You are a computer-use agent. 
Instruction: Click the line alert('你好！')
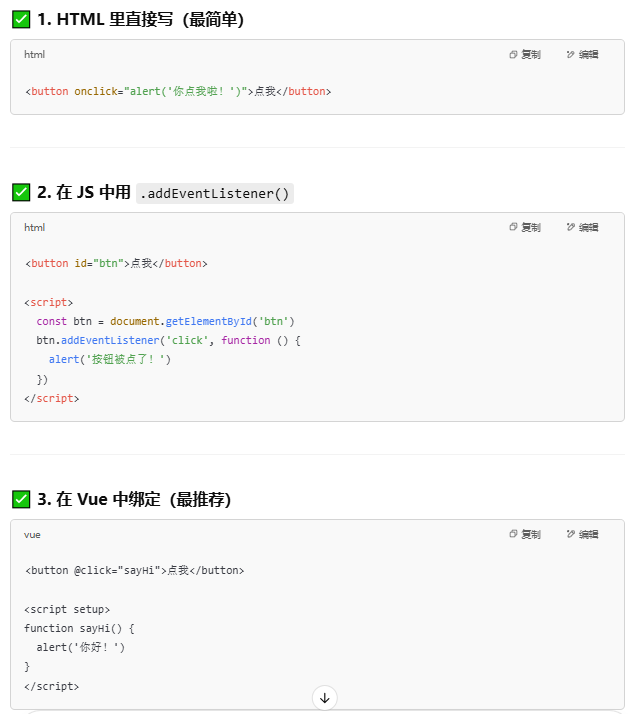pyautogui.click(x=81, y=648)
